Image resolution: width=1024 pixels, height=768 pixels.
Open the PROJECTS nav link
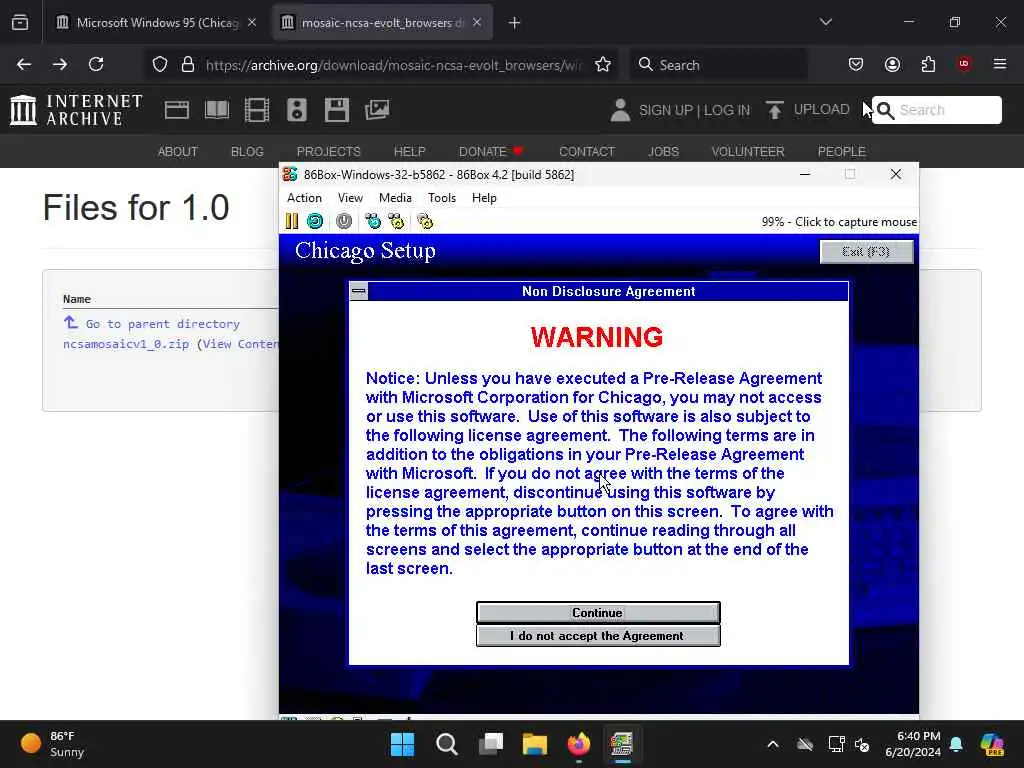pos(328,152)
